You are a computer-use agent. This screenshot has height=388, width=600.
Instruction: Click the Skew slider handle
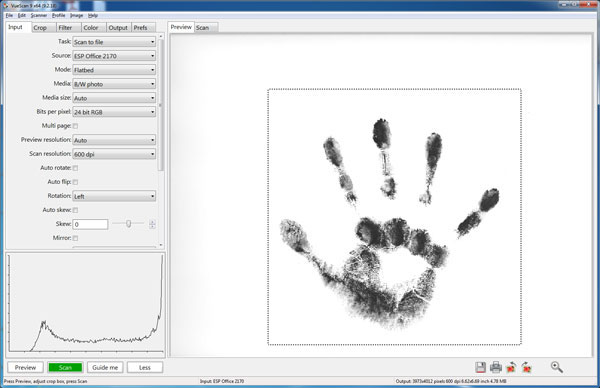[x=129, y=223]
